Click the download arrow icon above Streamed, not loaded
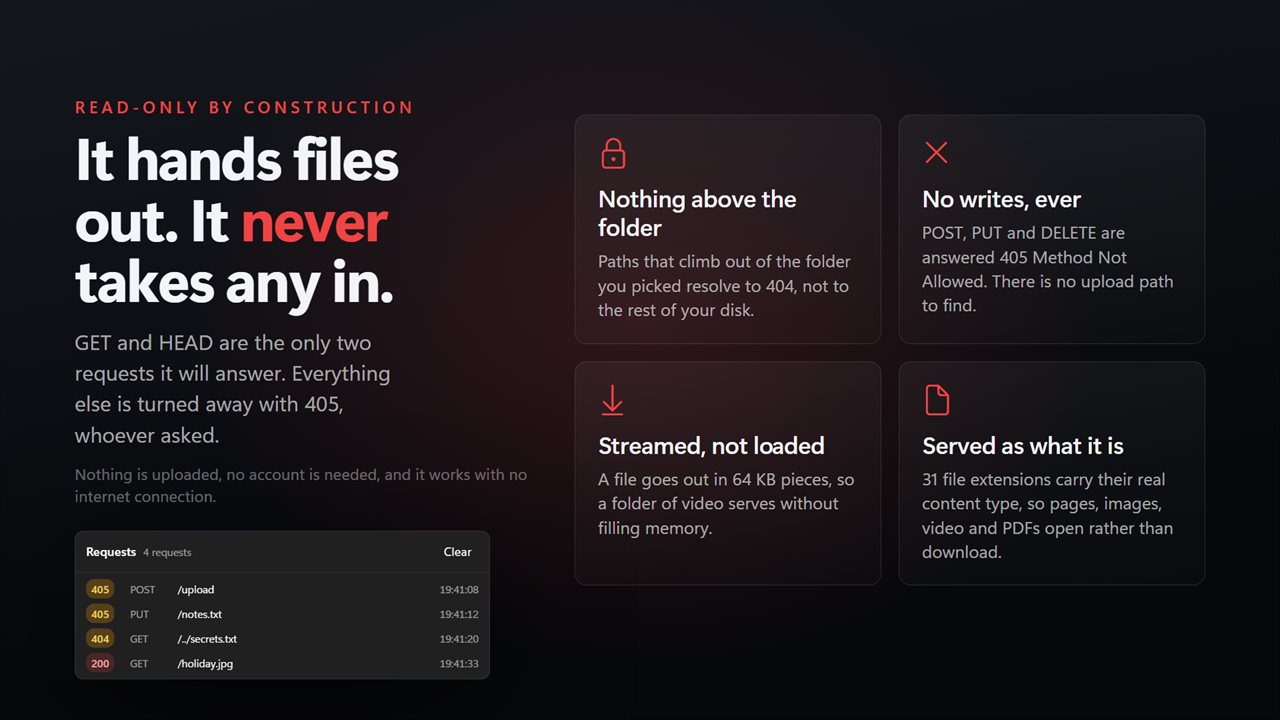This screenshot has width=1280, height=720. click(612, 399)
